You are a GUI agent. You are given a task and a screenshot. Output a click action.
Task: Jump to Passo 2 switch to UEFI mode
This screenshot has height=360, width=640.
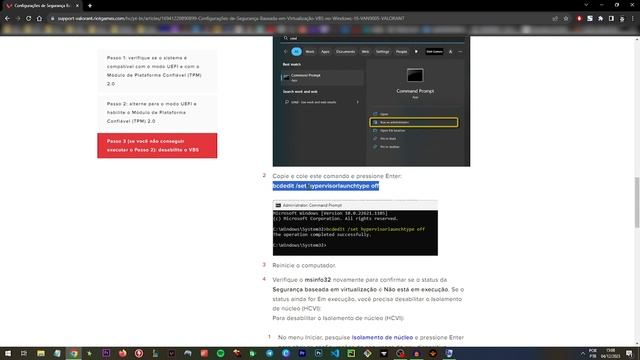tap(157, 112)
